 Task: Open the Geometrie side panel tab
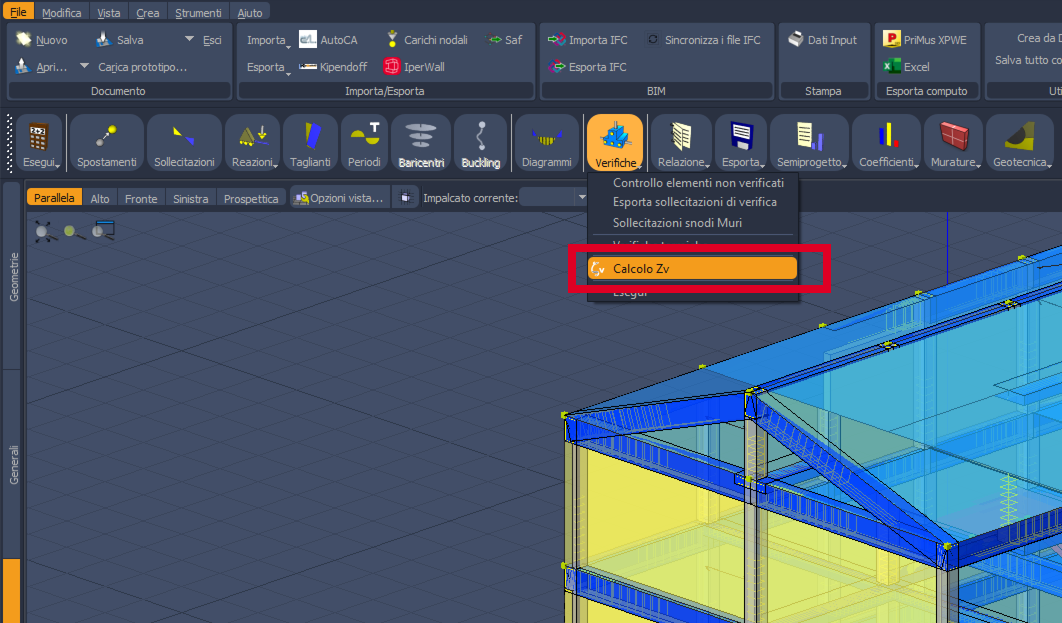coord(13,277)
